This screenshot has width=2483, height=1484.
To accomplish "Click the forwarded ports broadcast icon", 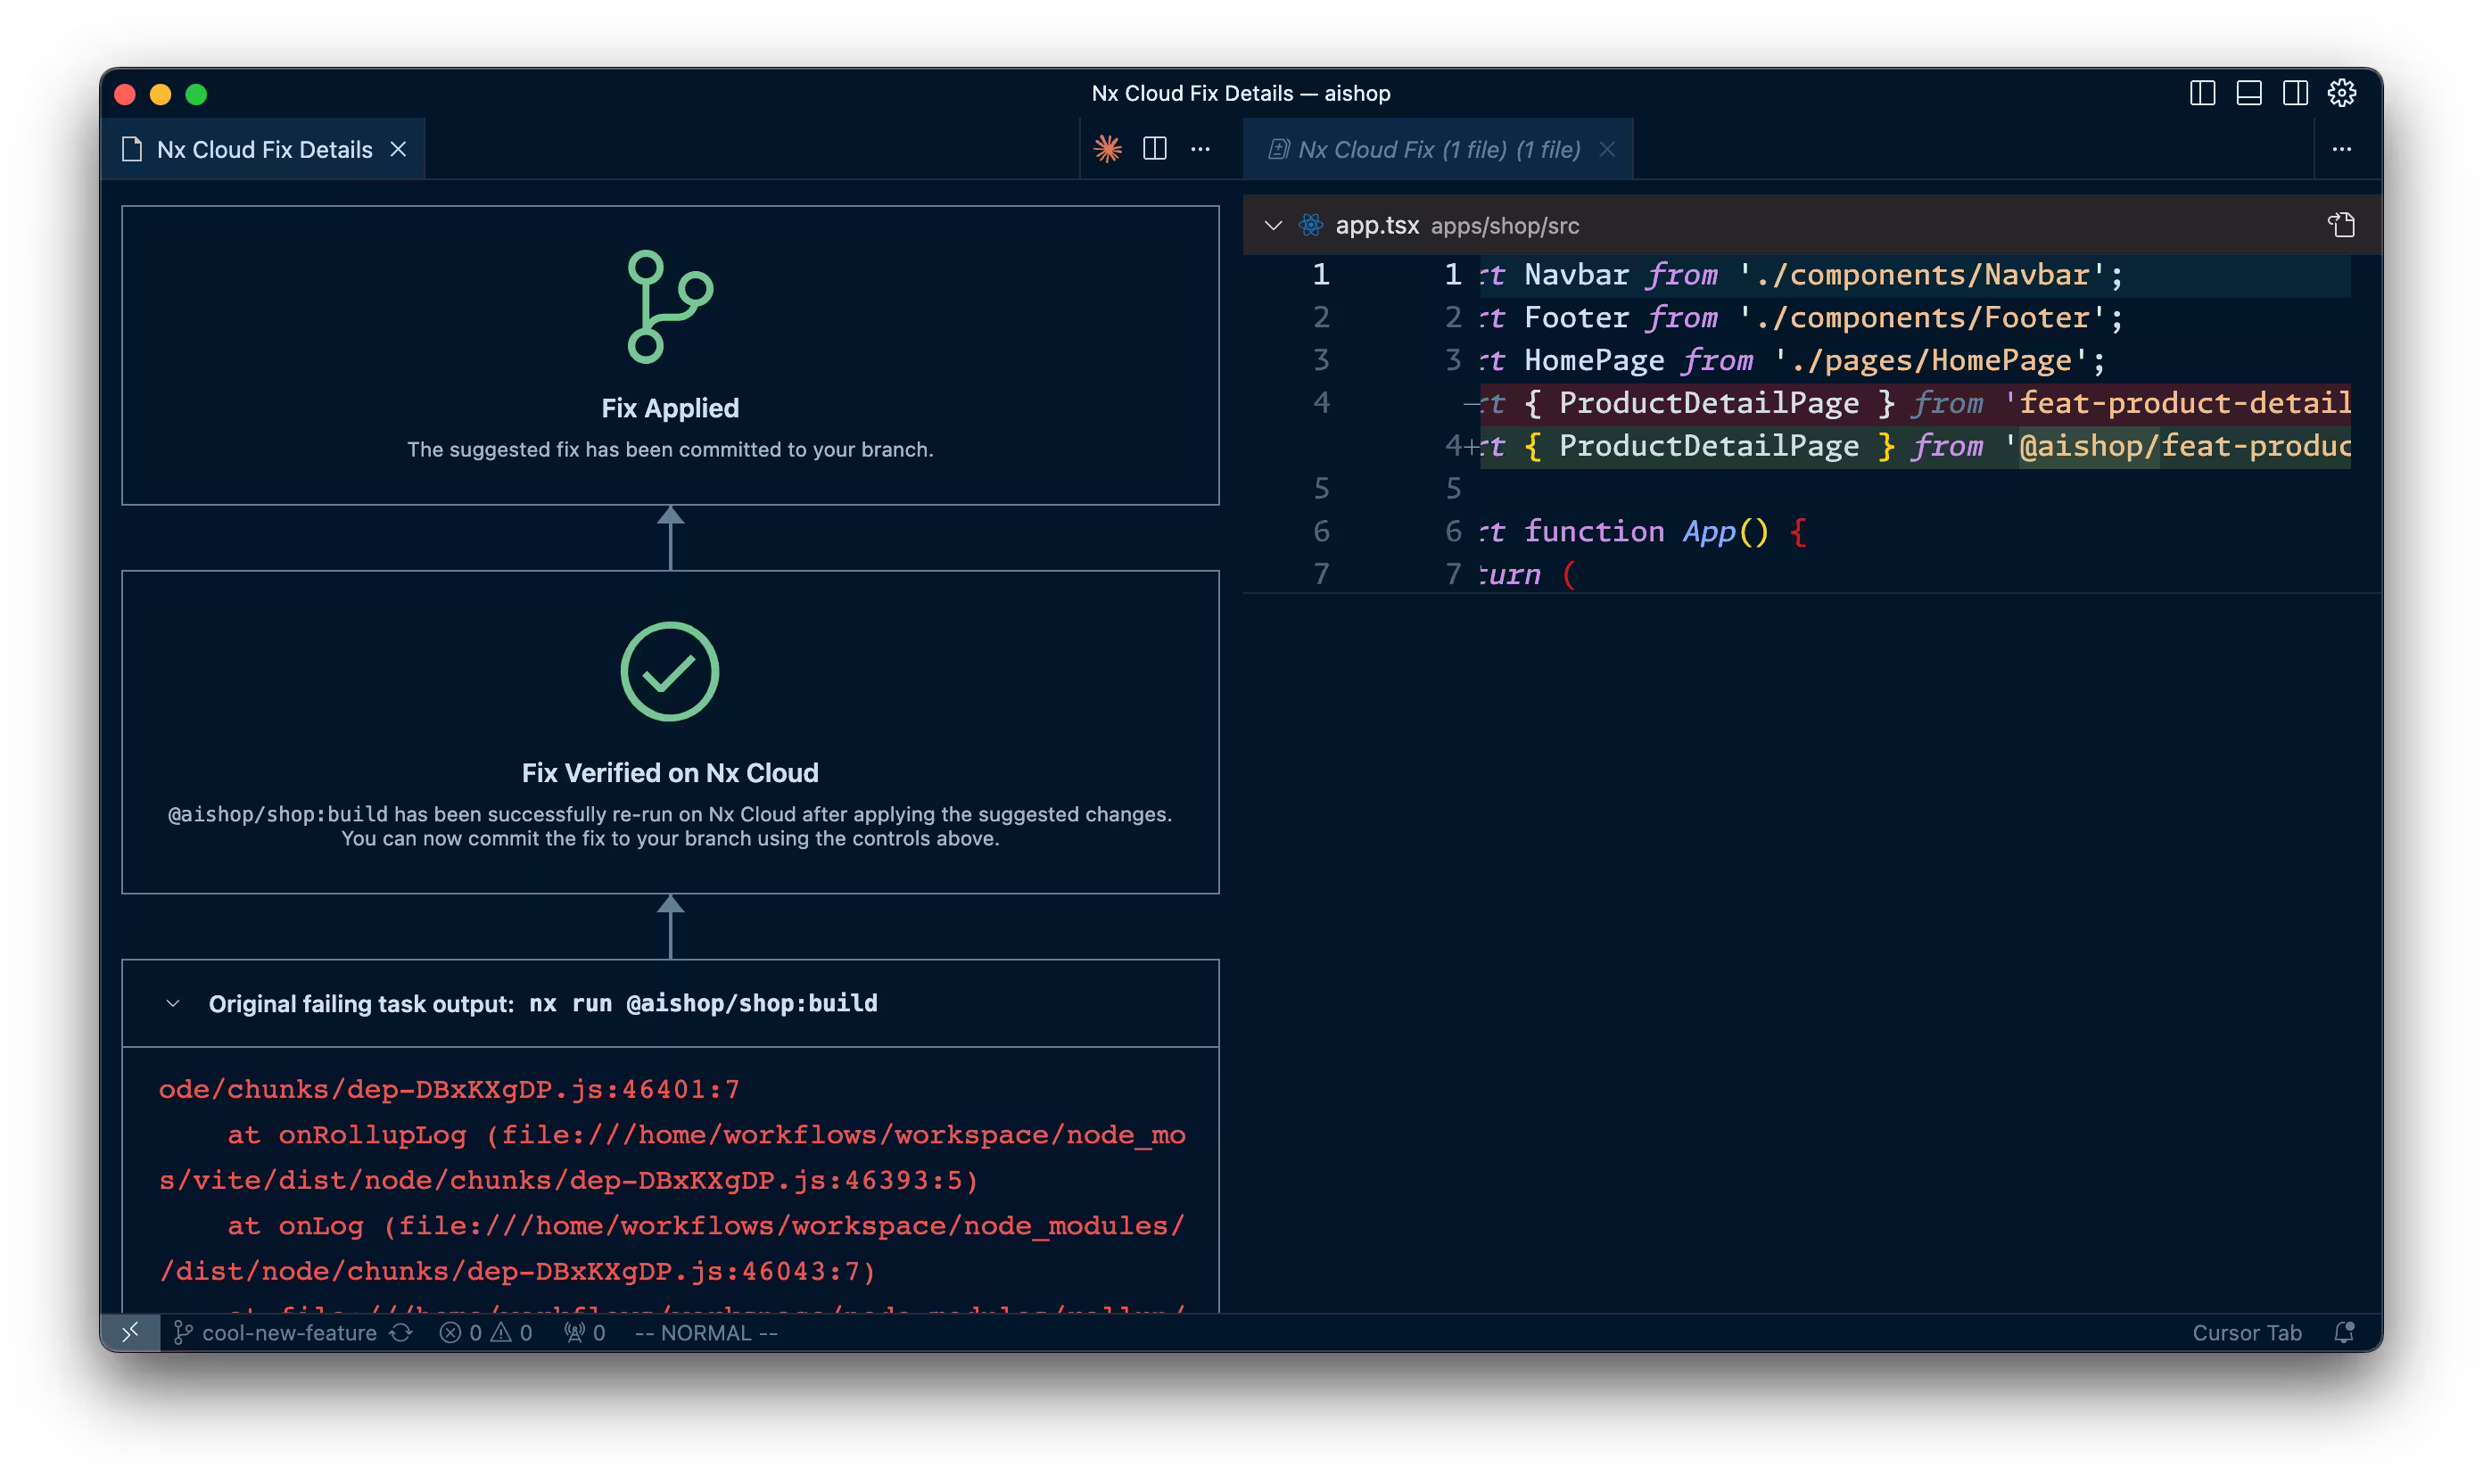I will (x=575, y=1332).
